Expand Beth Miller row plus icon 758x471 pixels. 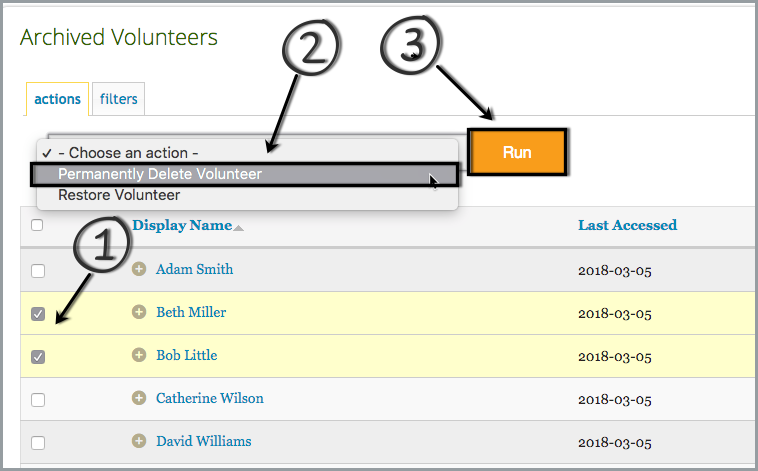[139, 312]
